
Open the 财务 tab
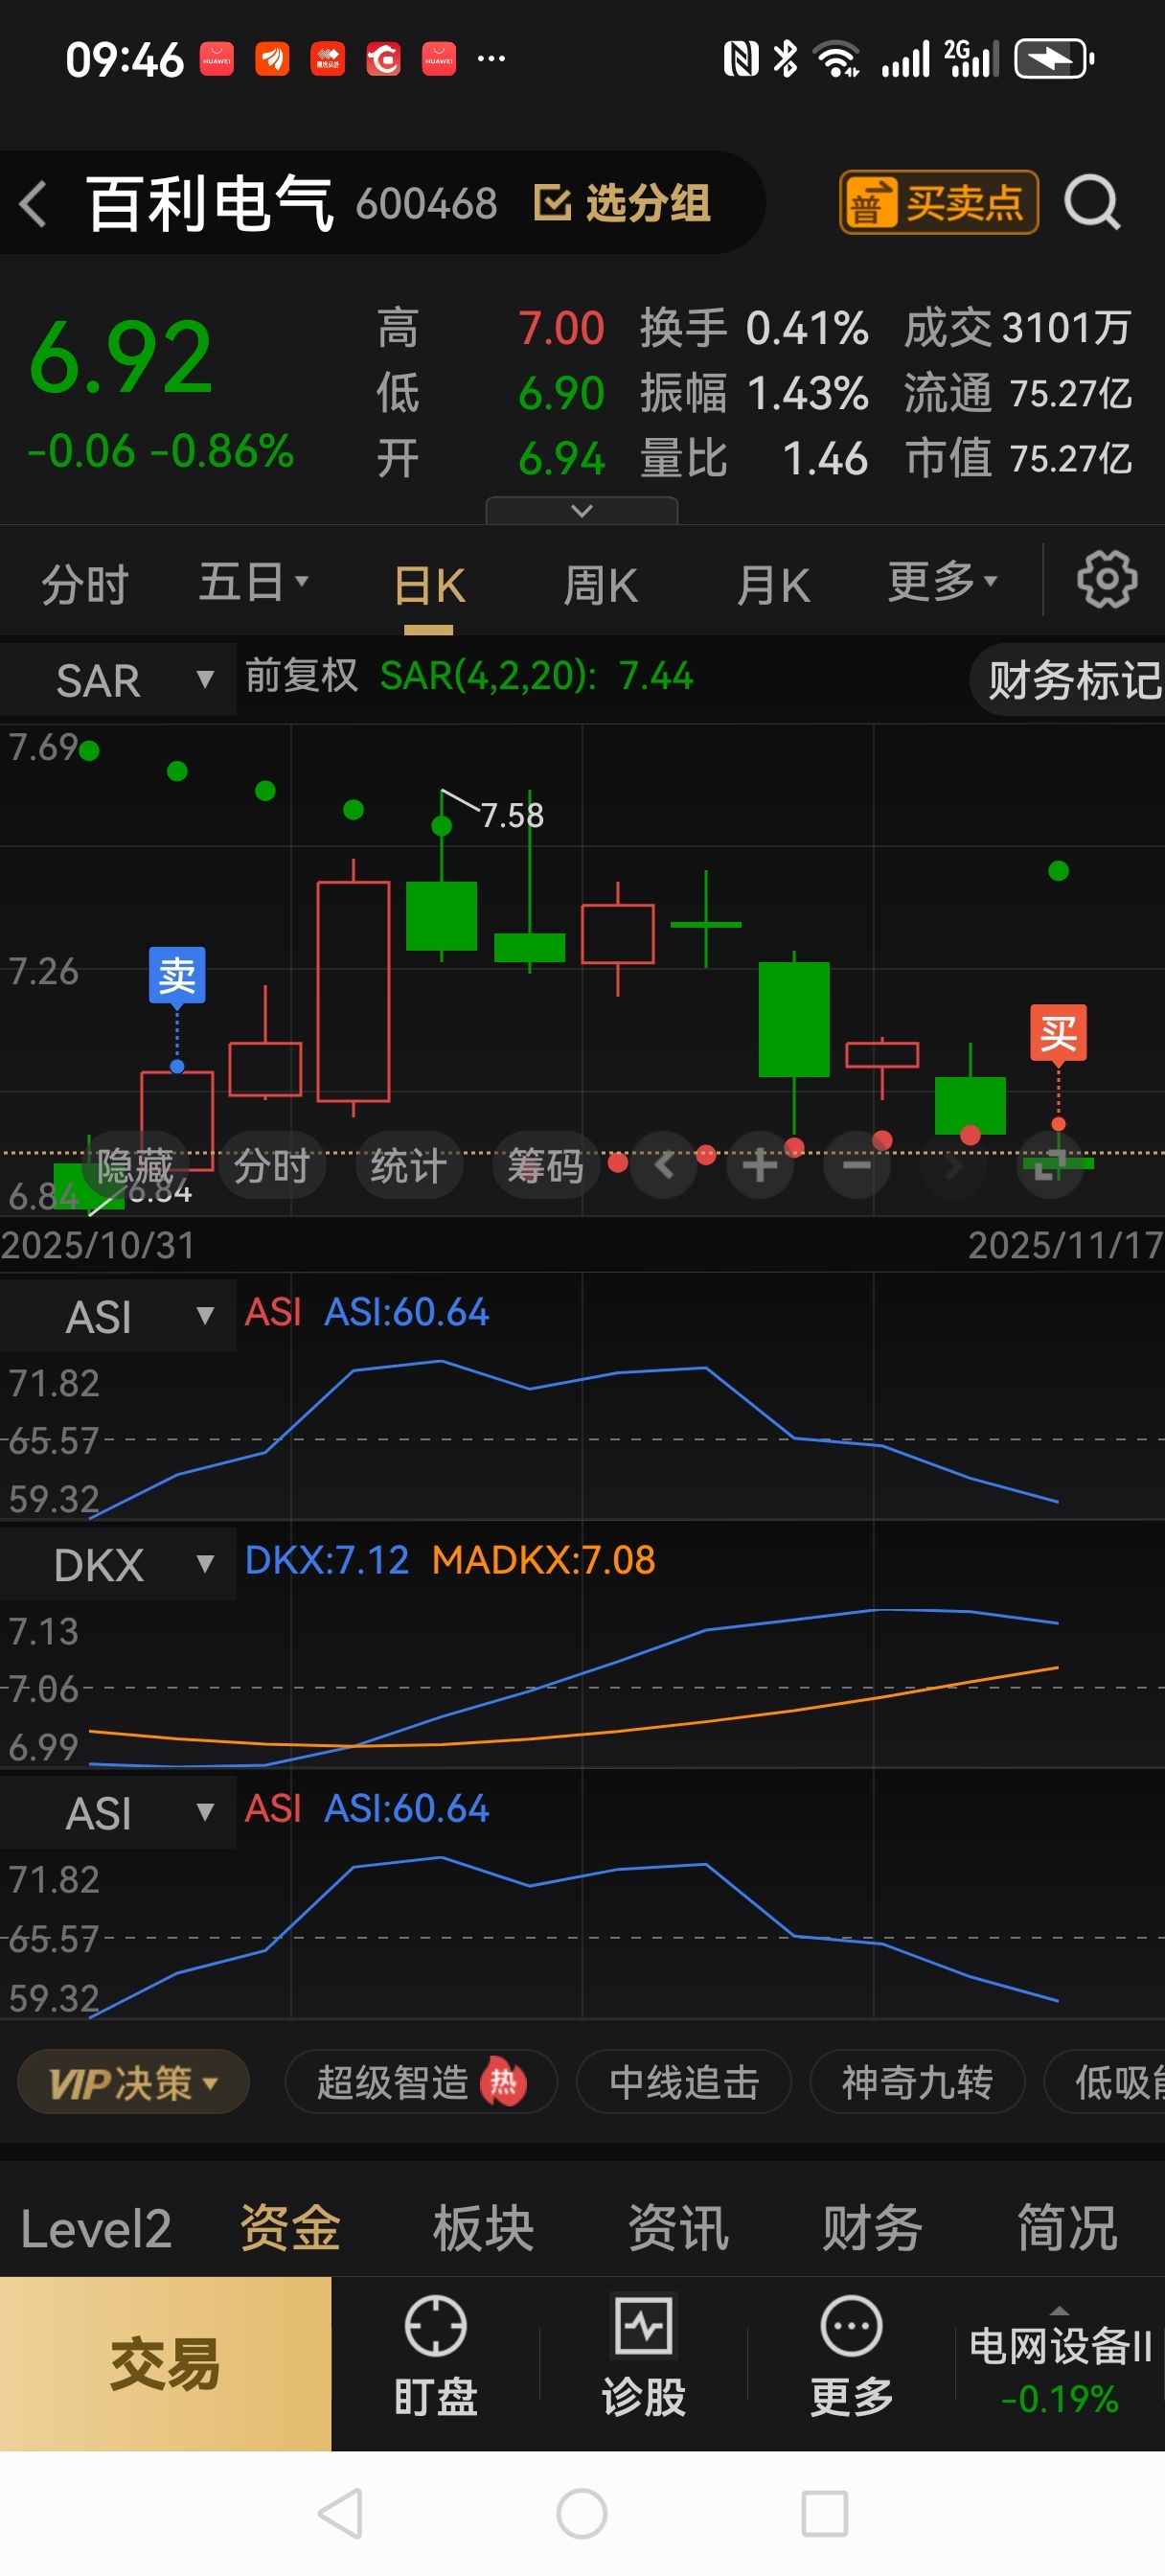click(x=872, y=2229)
